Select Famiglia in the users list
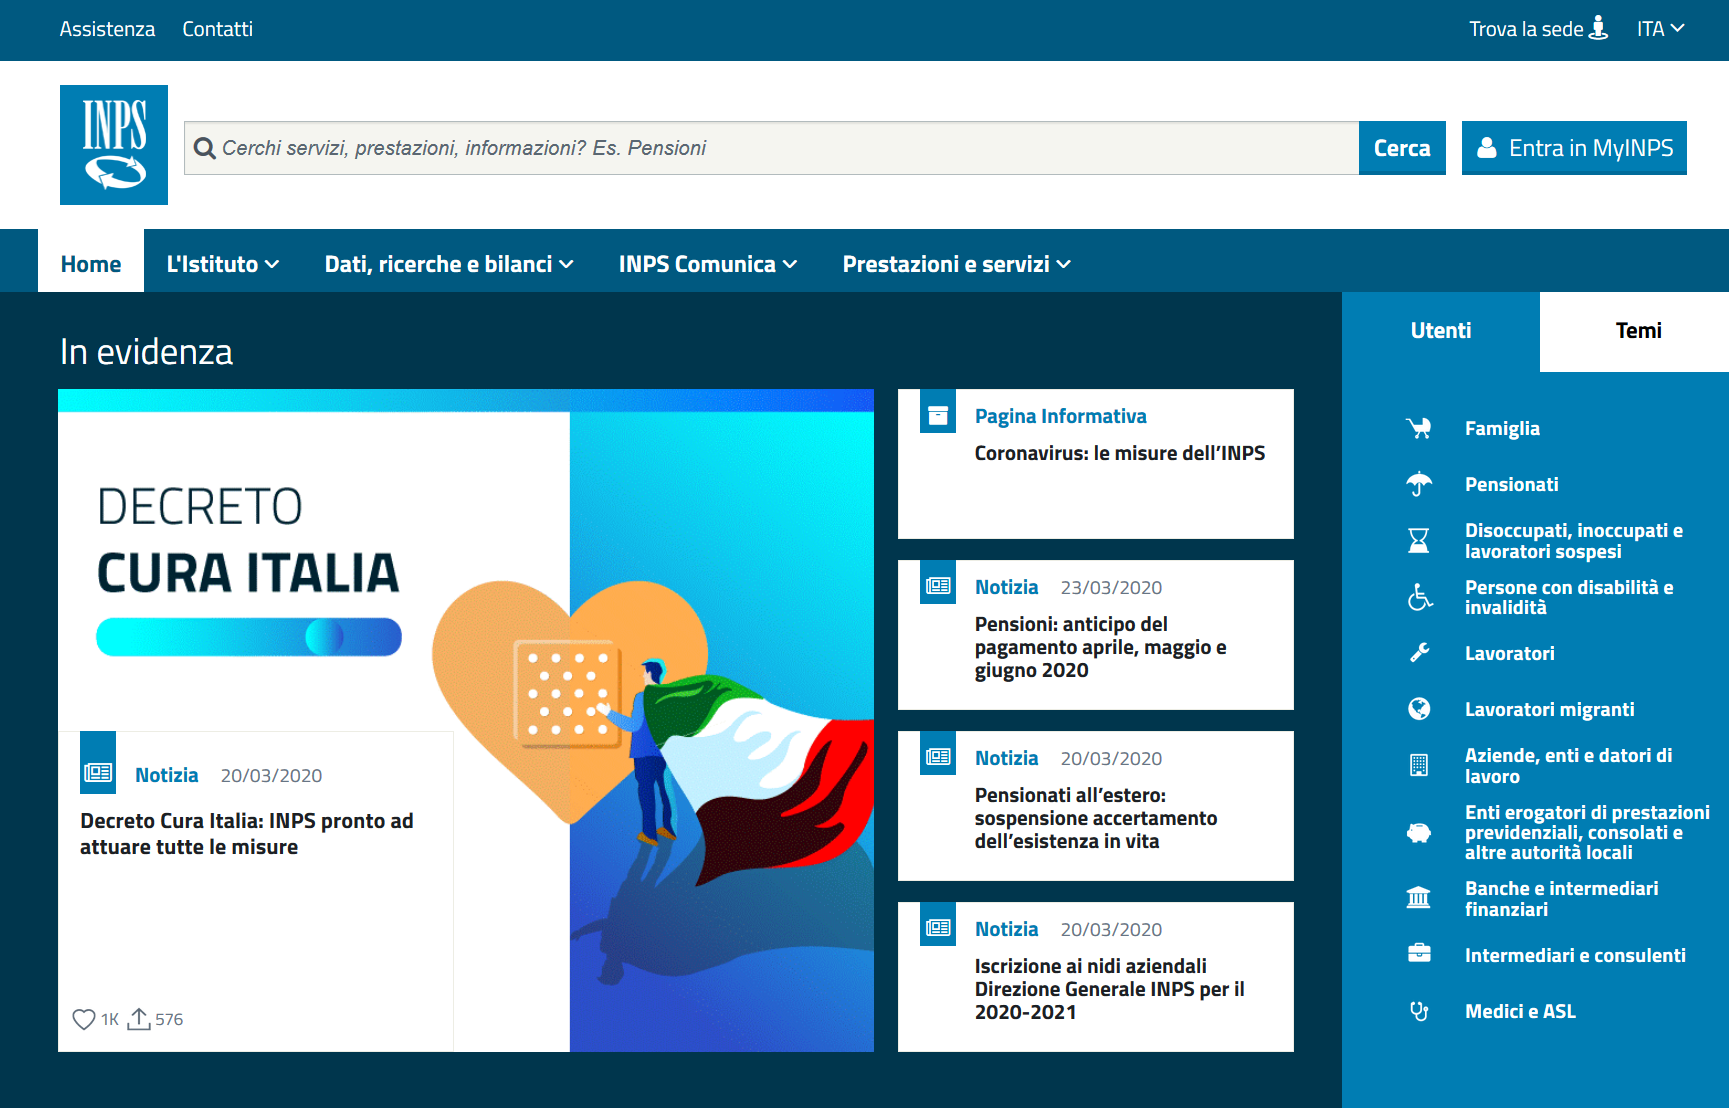The height and width of the screenshot is (1118, 1729). (1502, 428)
